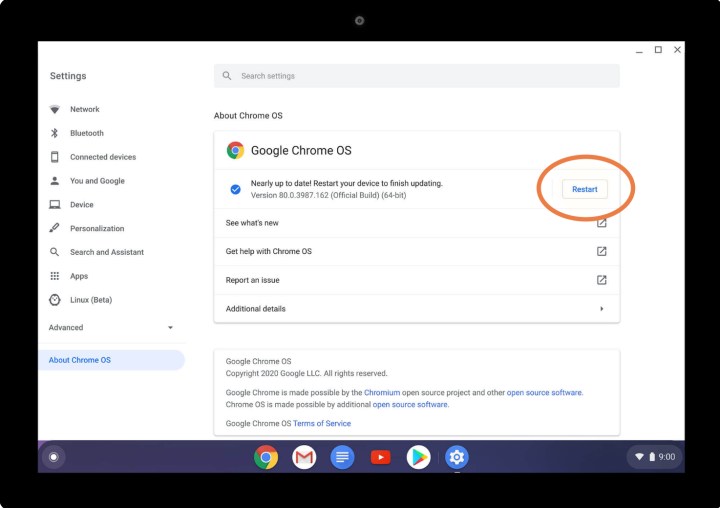Click magnifier icon beside Search and Assistant

tap(55, 252)
